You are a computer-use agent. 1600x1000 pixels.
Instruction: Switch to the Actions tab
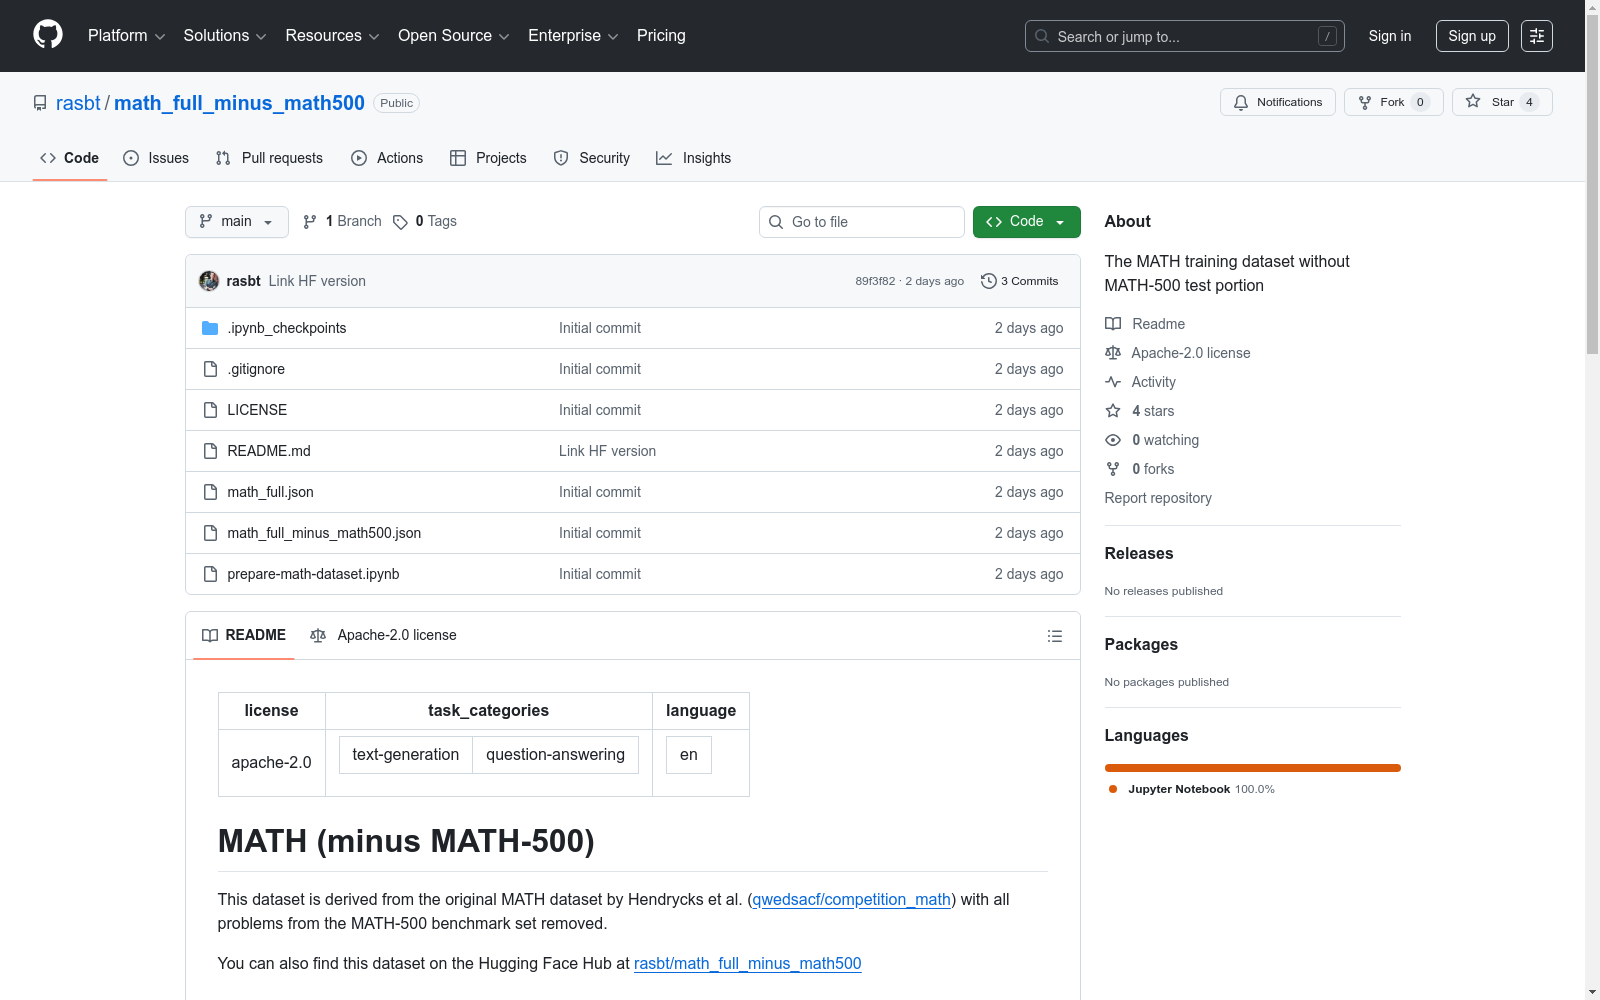pos(387,158)
